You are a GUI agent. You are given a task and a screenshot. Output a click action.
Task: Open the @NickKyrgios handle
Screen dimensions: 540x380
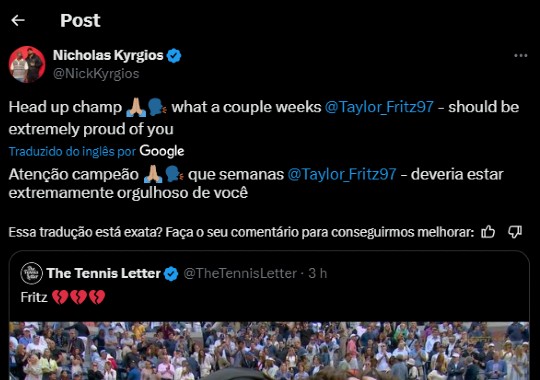pyautogui.click(x=96, y=74)
